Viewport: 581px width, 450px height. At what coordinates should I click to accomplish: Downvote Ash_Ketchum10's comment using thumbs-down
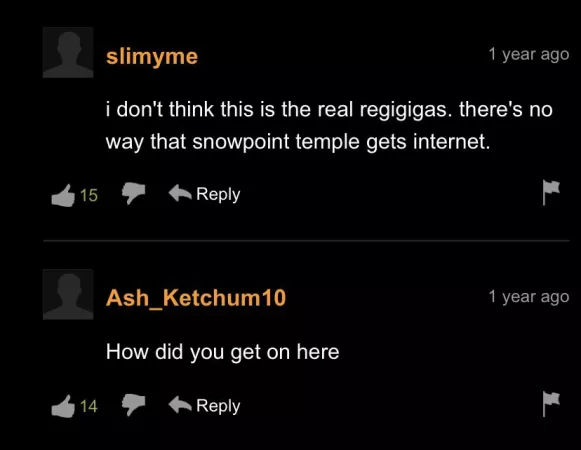coord(133,404)
